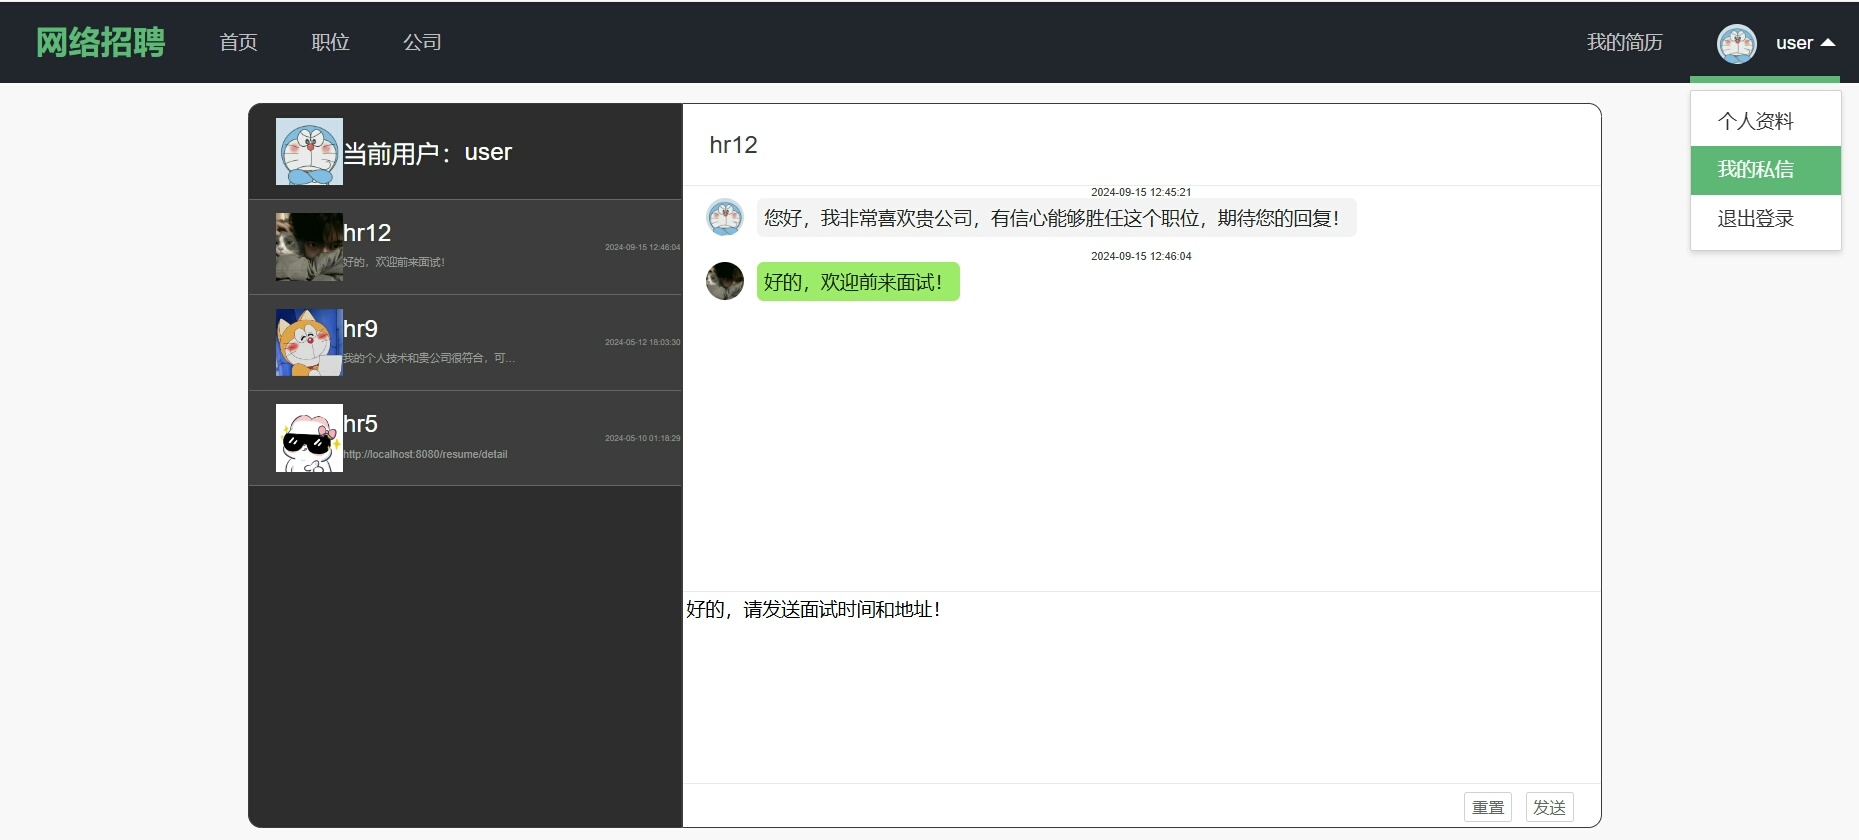This screenshot has width=1859, height=840.
Task: Click the hr12 chat header title
Action: tap(733, 145)
